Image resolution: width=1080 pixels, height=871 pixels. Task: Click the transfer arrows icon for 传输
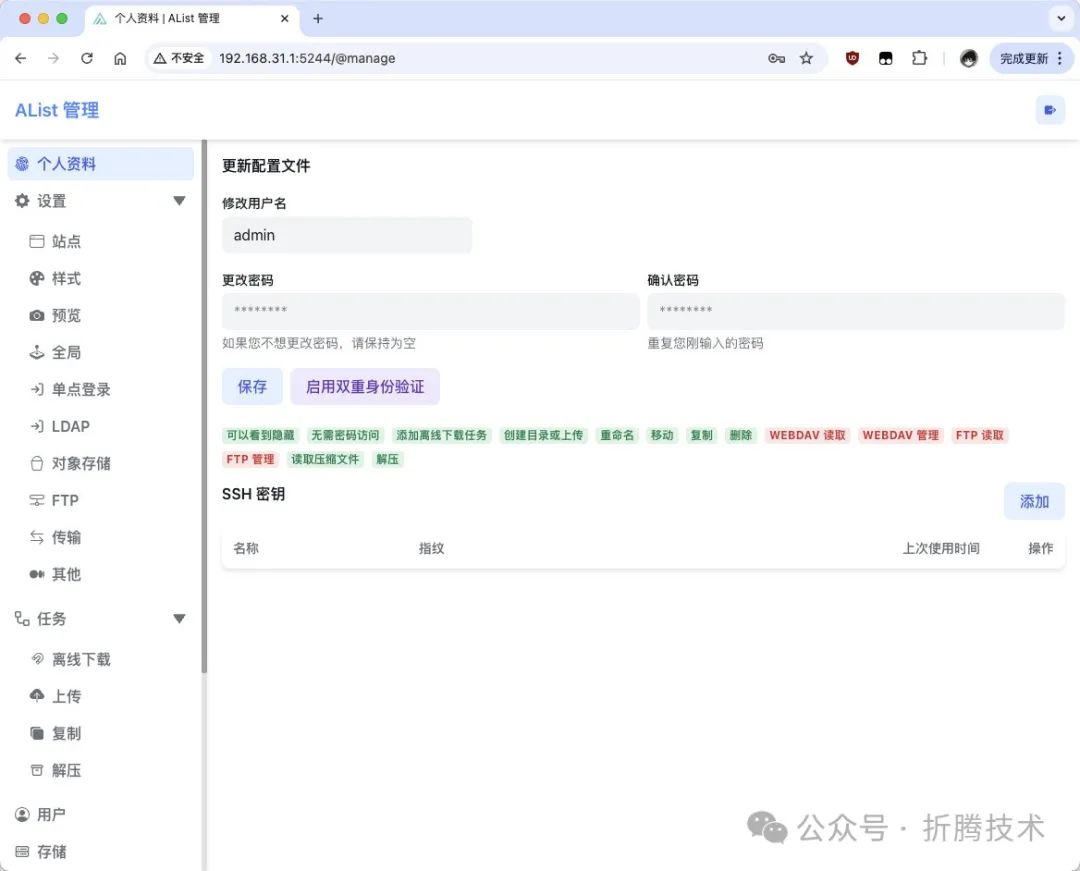(37, 537)
